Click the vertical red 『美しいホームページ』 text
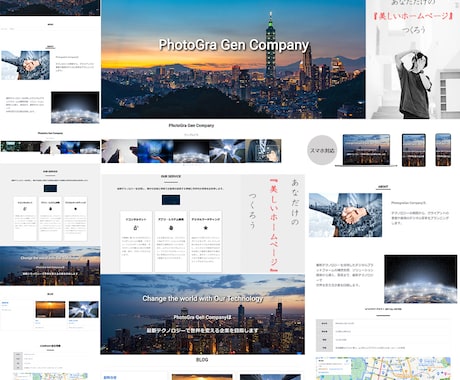This screenshot has width=460, height=380. tap(274, 226)
